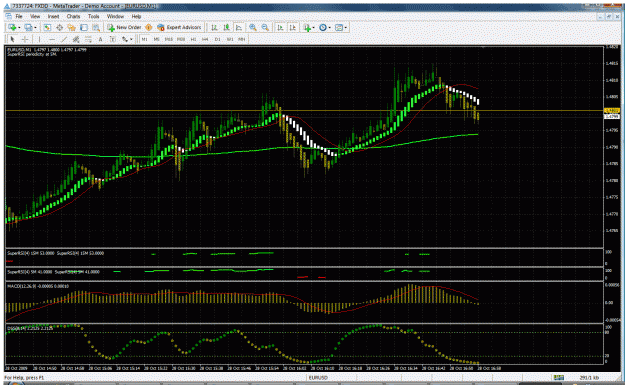Open the Indicators list icon
This screenshot has width=625, height=385.
[x=307, y=28]
